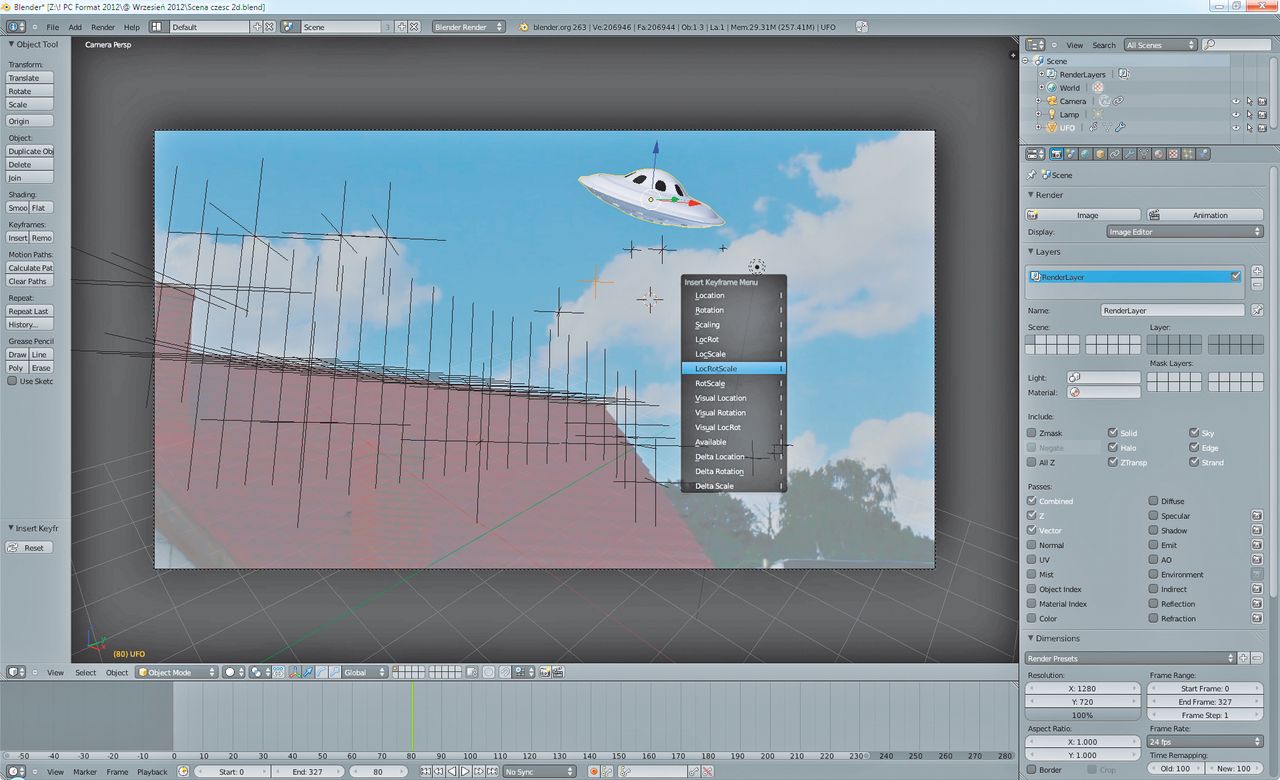The width and height of the screenshot is (1280, 780).
Task: Open the Render menu in top bar
Action: (103, 27)
